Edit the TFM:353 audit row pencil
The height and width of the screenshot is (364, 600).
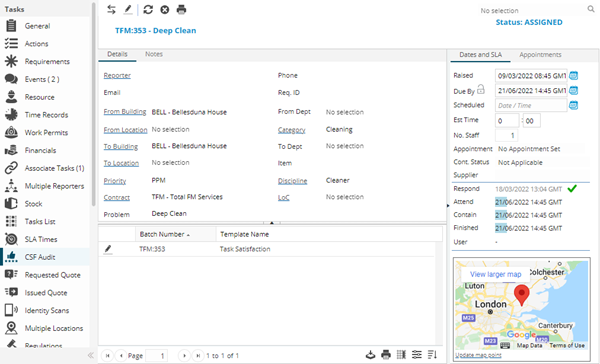pyautogui.click(x=108, y=249)
